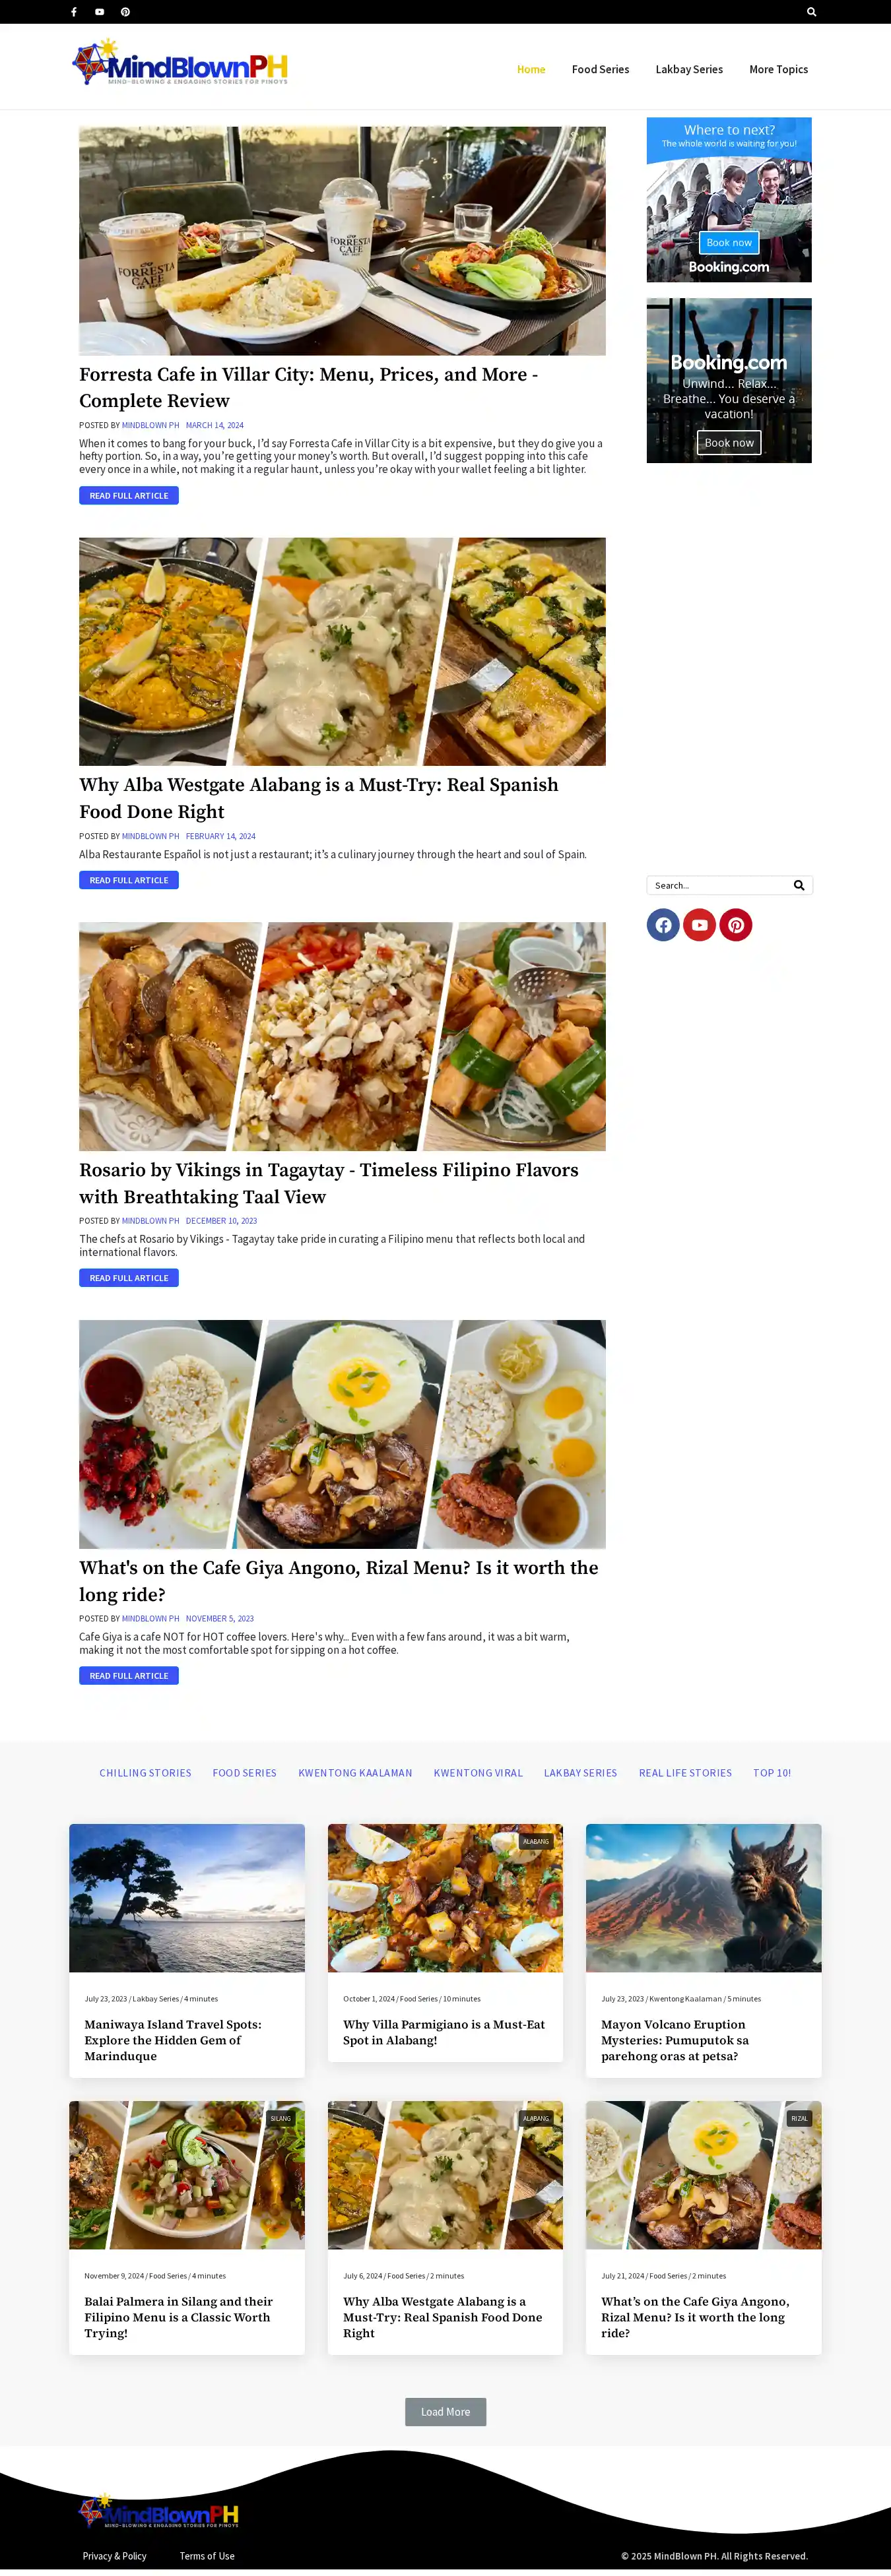Open the Maniwaya Island travel card thumbnail
Viewport: 891px width, 2576px height.
click(187, 1898)
